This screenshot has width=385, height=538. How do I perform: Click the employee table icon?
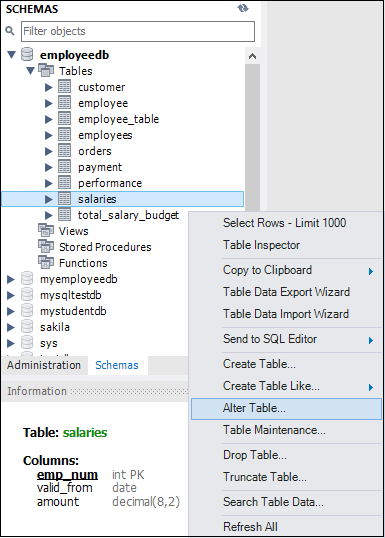pyautogui.click(x=65, y=103)
